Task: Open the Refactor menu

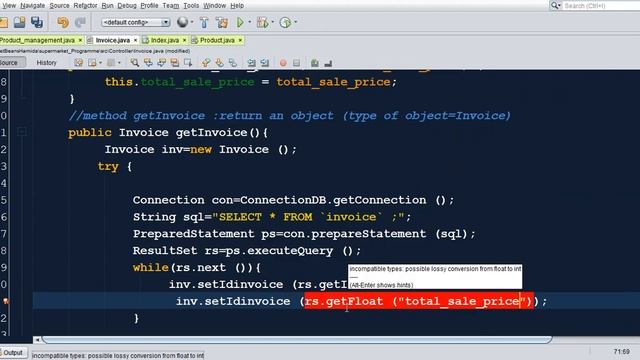Action: [x=85, y=6]
